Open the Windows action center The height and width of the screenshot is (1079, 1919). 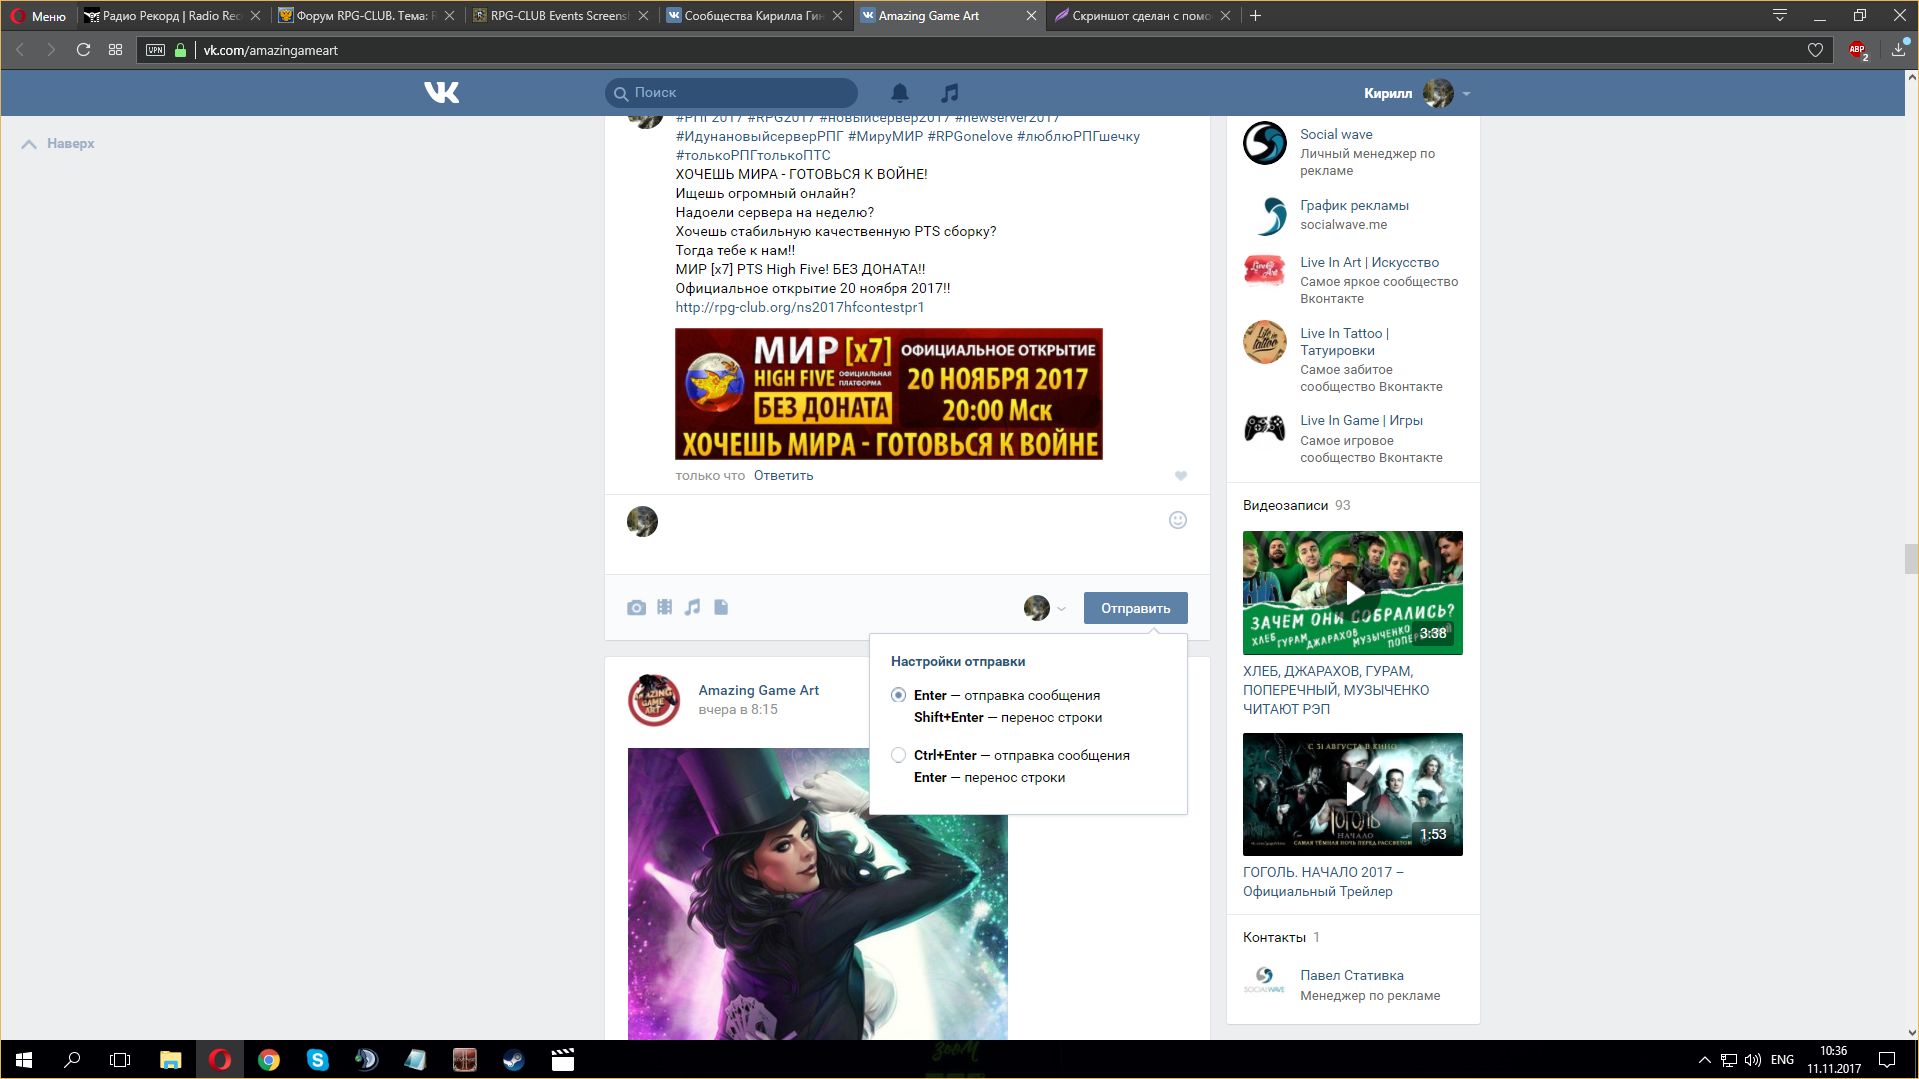1887,1060
